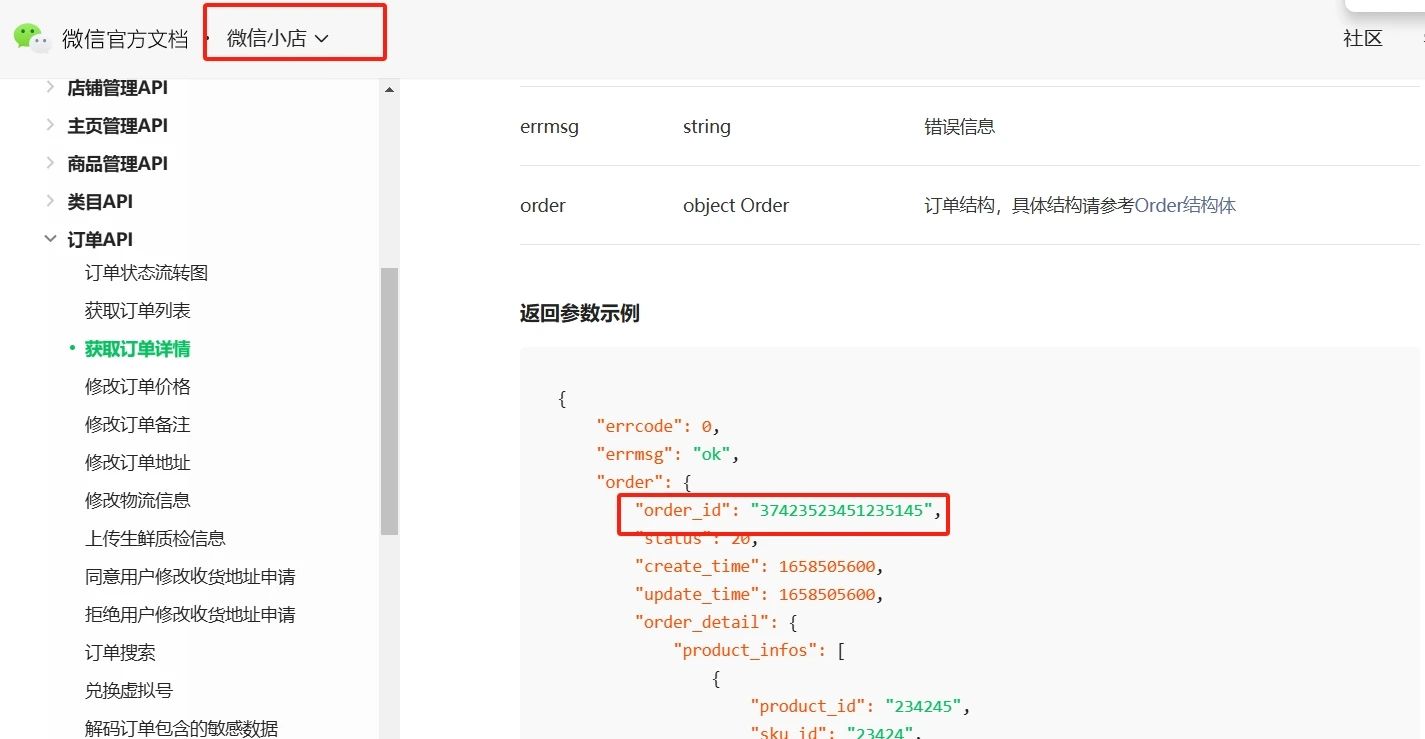Open 微信官方文档 home link
This screenshot has height=739, width=1425.
(x=125, y=39)
